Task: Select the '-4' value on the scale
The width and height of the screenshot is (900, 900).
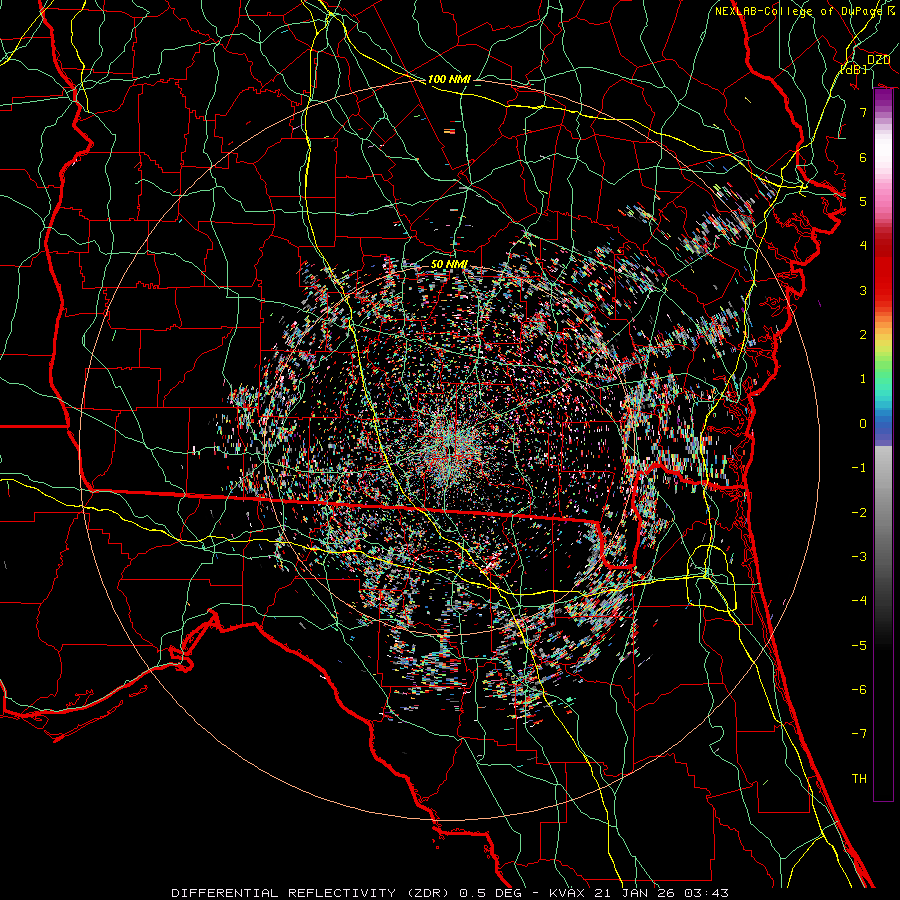Action: point(859,601)
